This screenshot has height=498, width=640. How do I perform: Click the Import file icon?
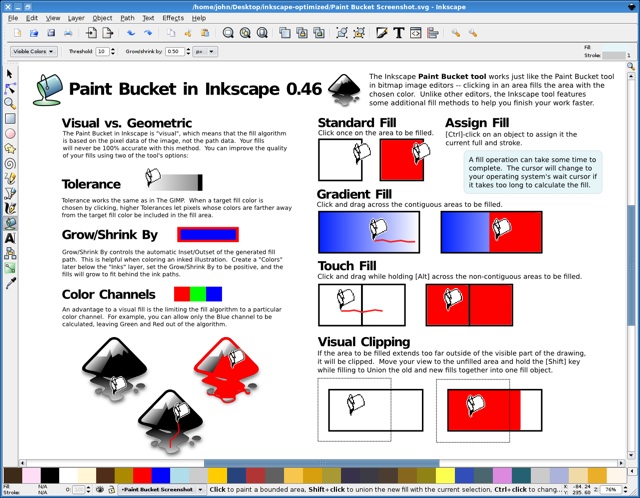[91, 33]
